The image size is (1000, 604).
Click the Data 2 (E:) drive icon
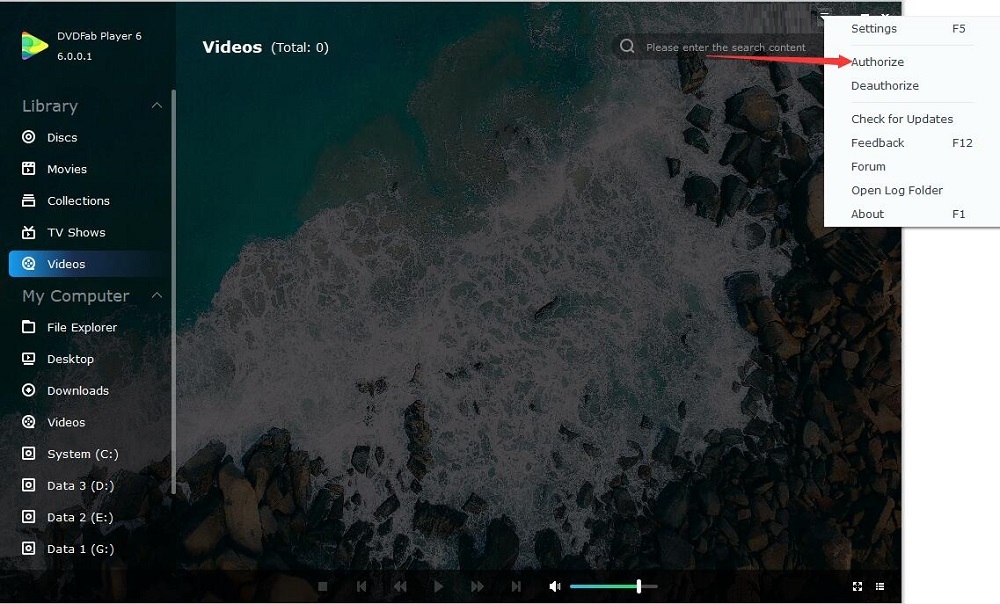click(29, 517)
